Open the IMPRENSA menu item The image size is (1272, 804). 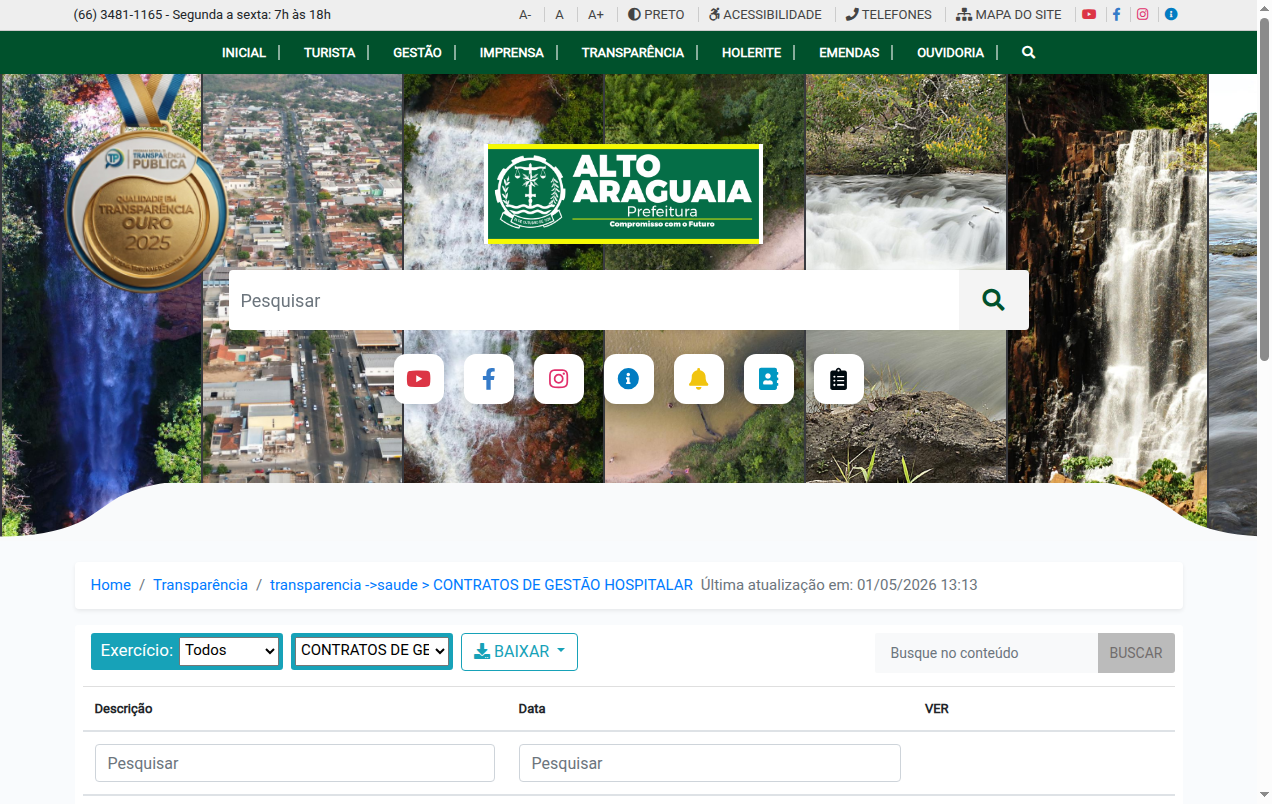point(512,53)
